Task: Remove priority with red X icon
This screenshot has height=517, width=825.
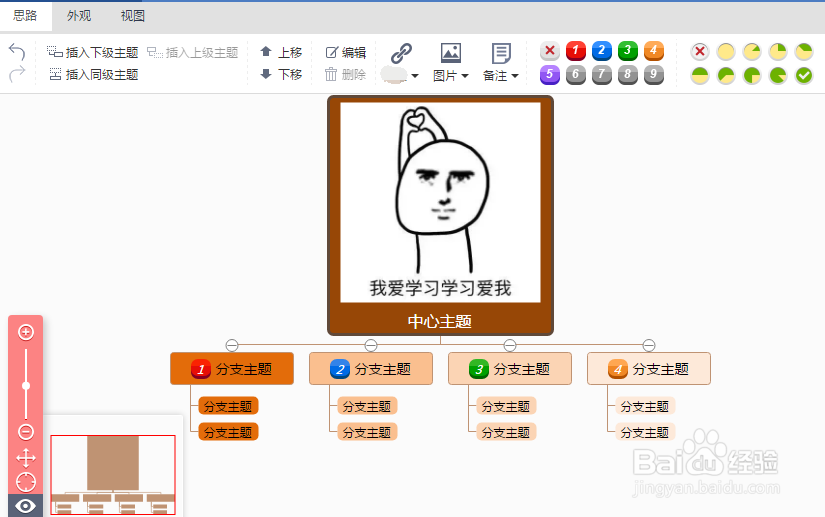Action: 550,50
